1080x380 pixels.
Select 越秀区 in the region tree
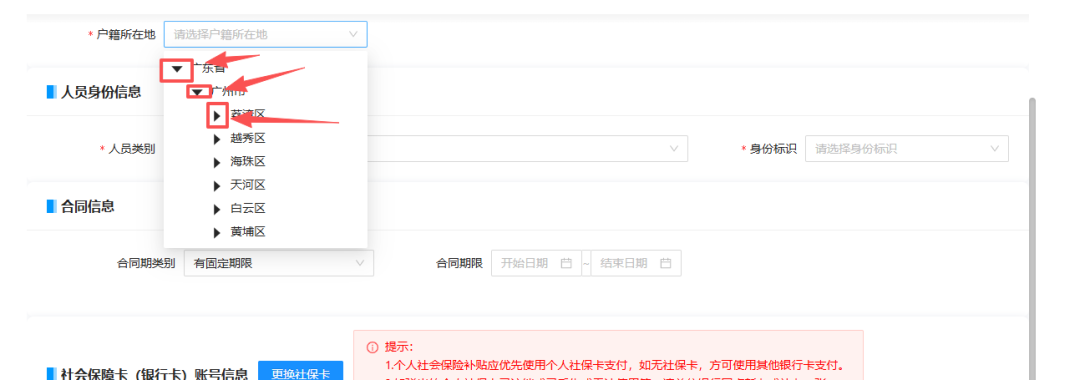(x=248, y=139)
